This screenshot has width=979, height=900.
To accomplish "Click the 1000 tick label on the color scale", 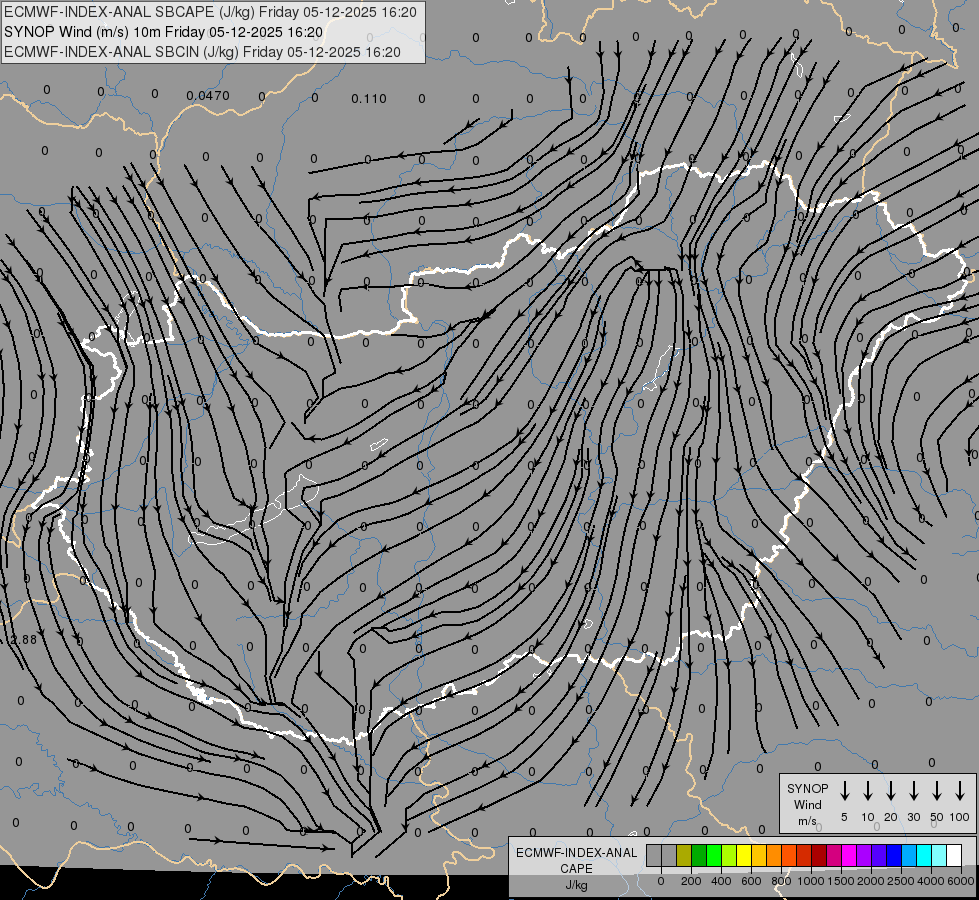I will point(811,881).
